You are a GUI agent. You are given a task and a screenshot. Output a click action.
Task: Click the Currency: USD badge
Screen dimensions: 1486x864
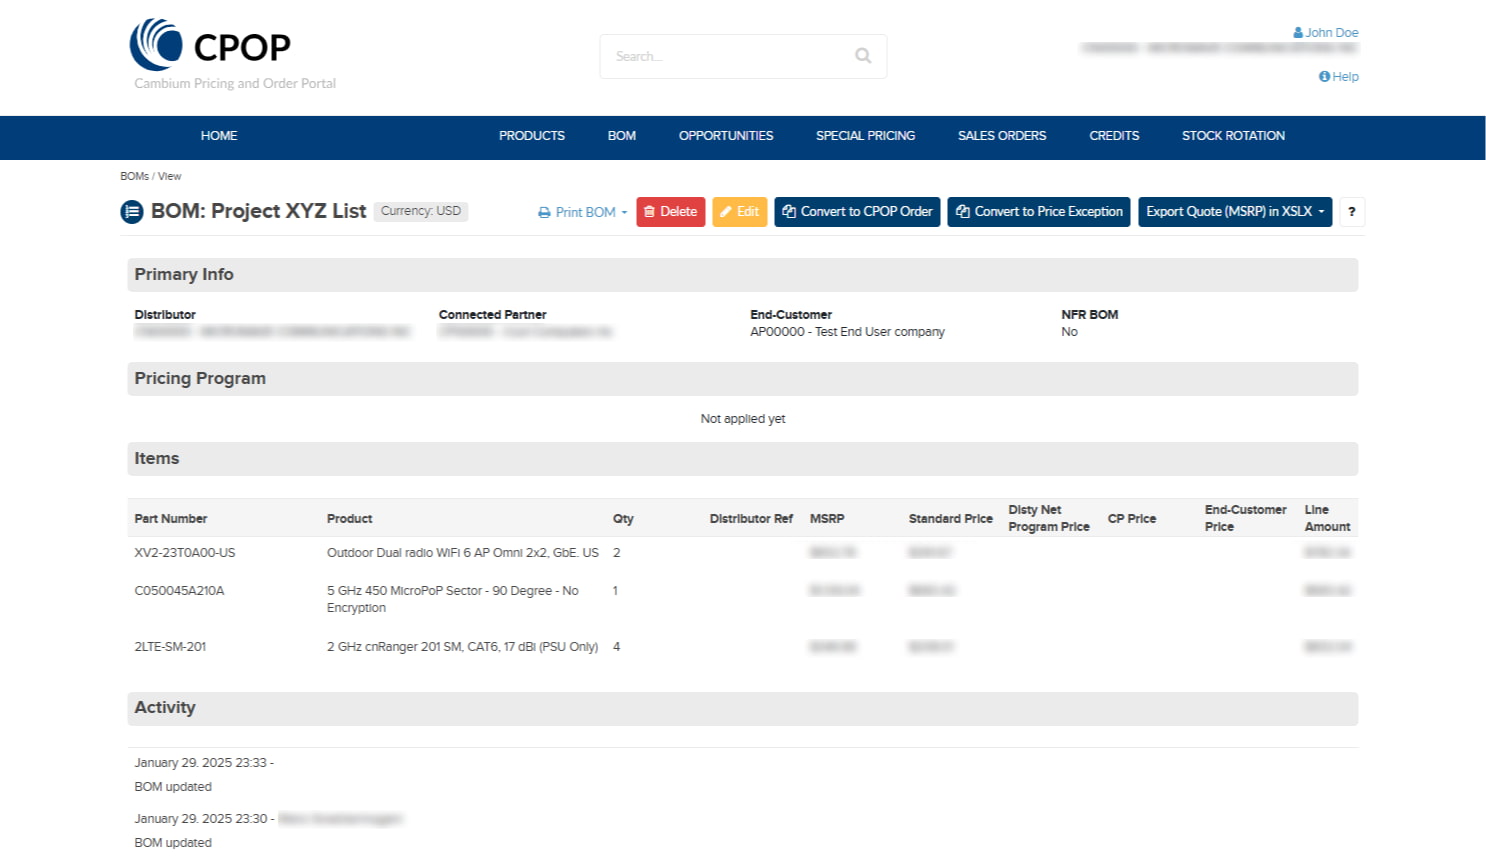421,211
